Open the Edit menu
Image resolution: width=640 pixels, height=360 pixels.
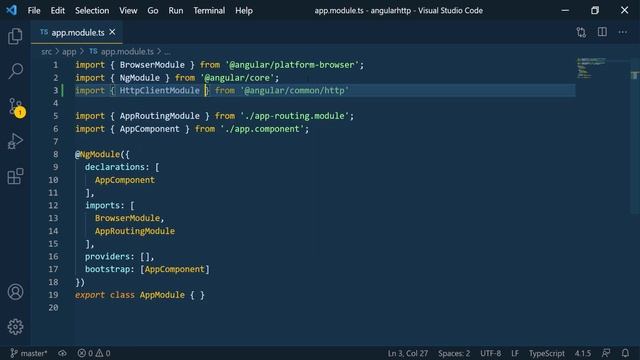pos(58,11)
